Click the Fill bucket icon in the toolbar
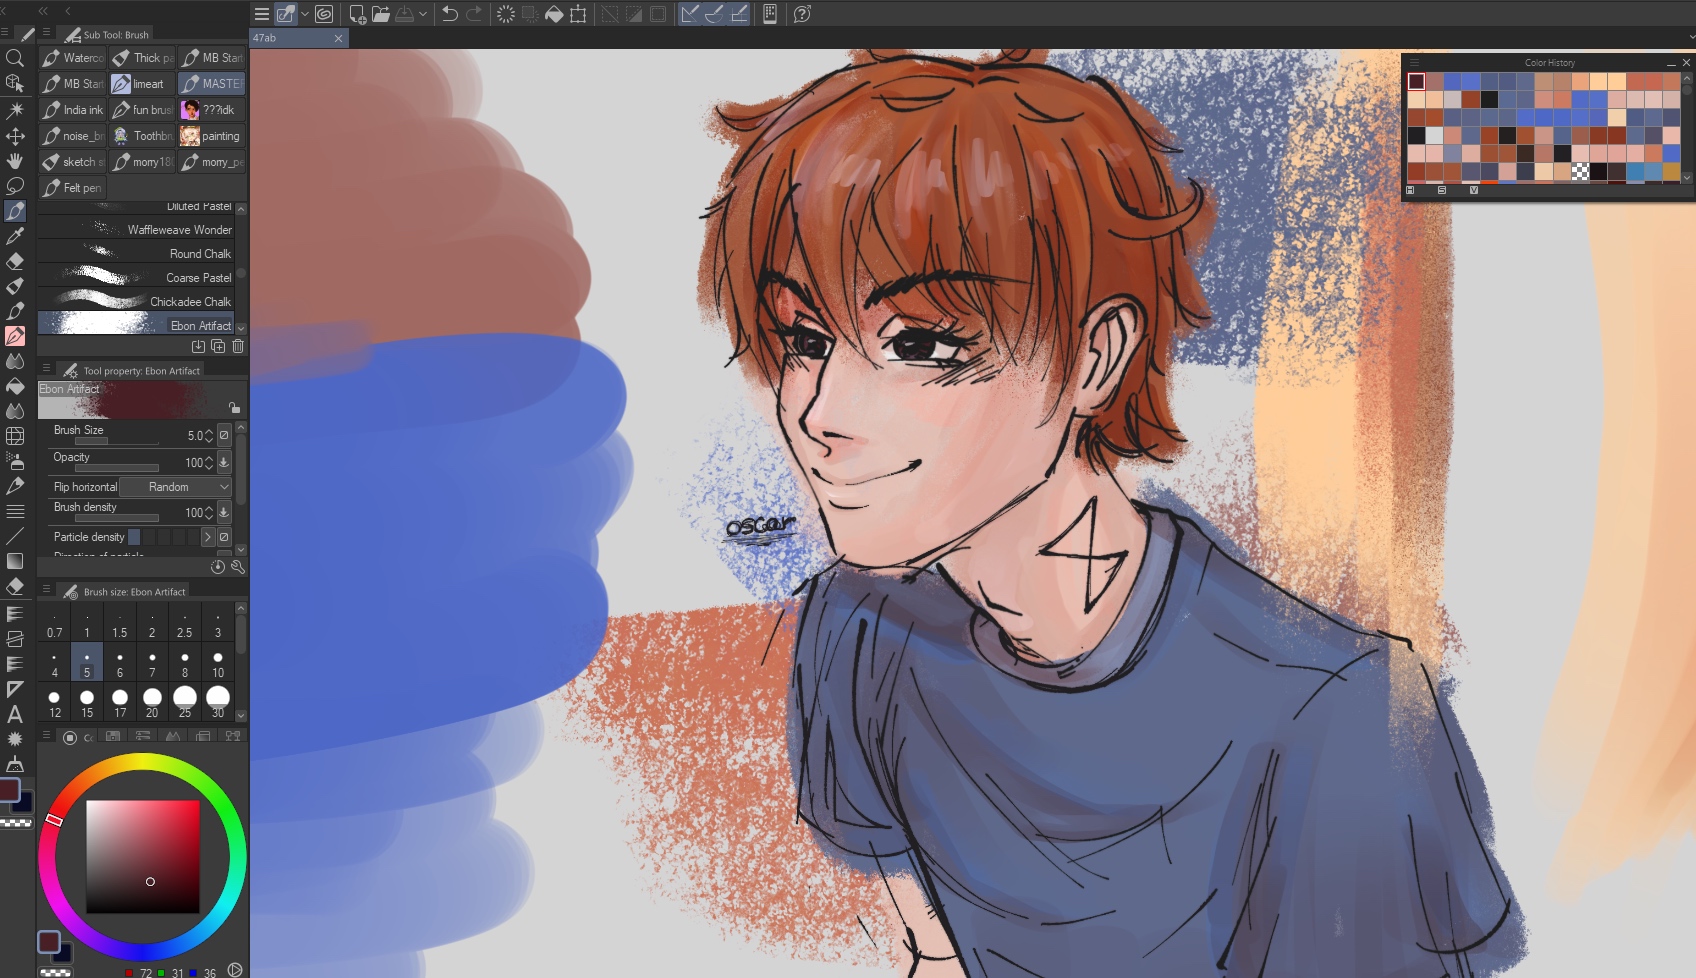The height and width of the screenshot is (978, 1696). click(554, 14)
